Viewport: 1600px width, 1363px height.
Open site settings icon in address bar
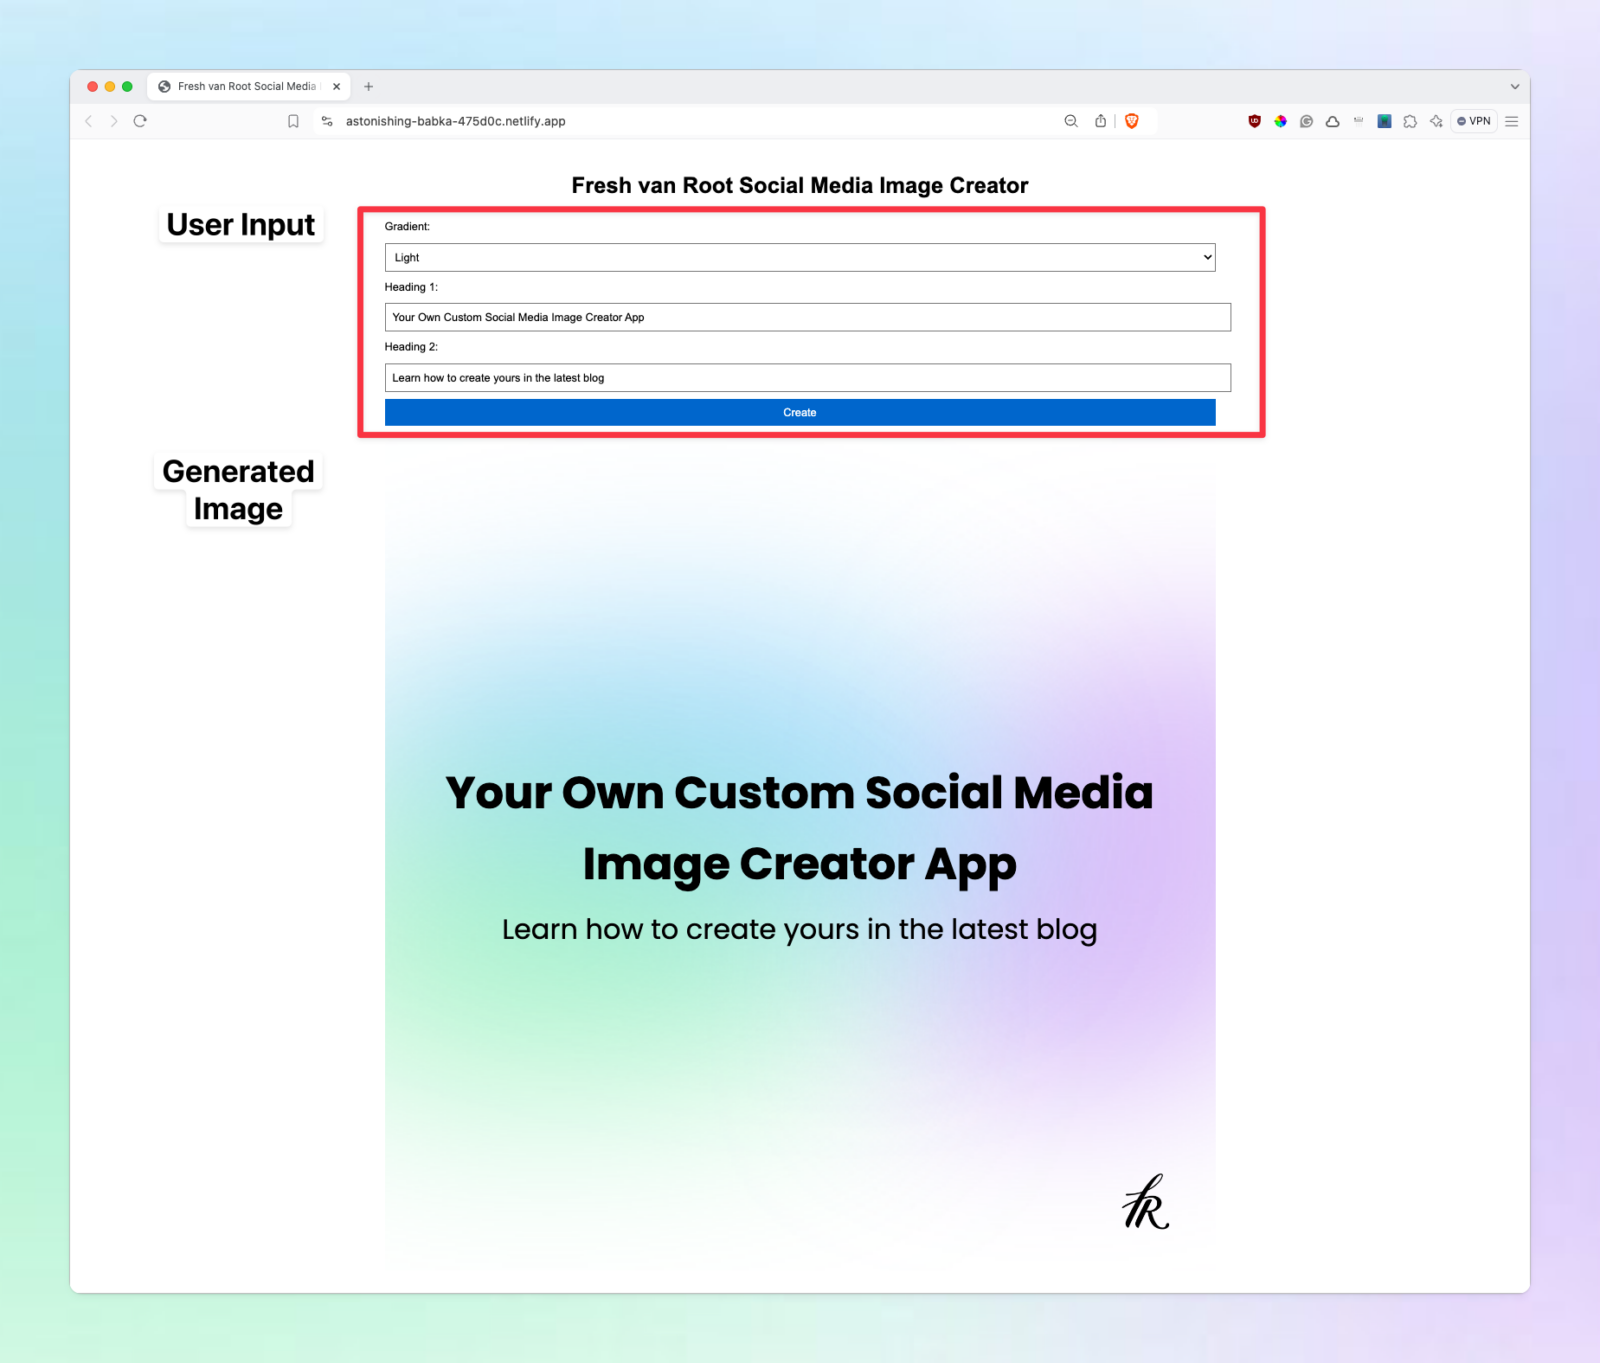tap(327, 121)
